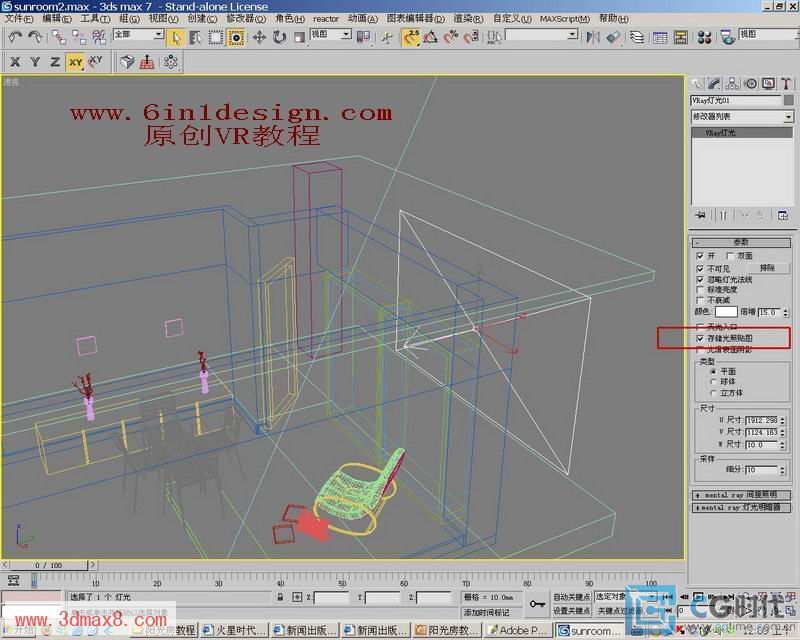Open the 渲染(R) menu

point(468,19)
